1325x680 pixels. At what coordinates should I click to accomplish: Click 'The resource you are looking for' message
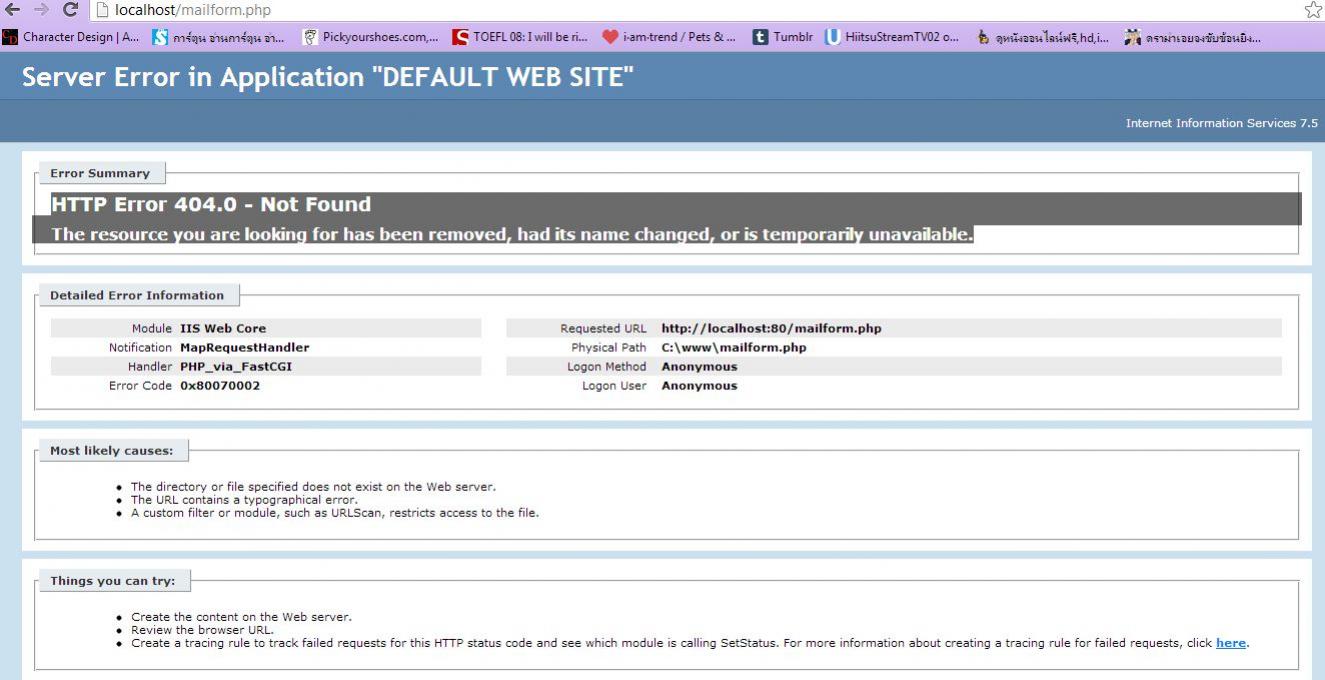click(512, 235)
